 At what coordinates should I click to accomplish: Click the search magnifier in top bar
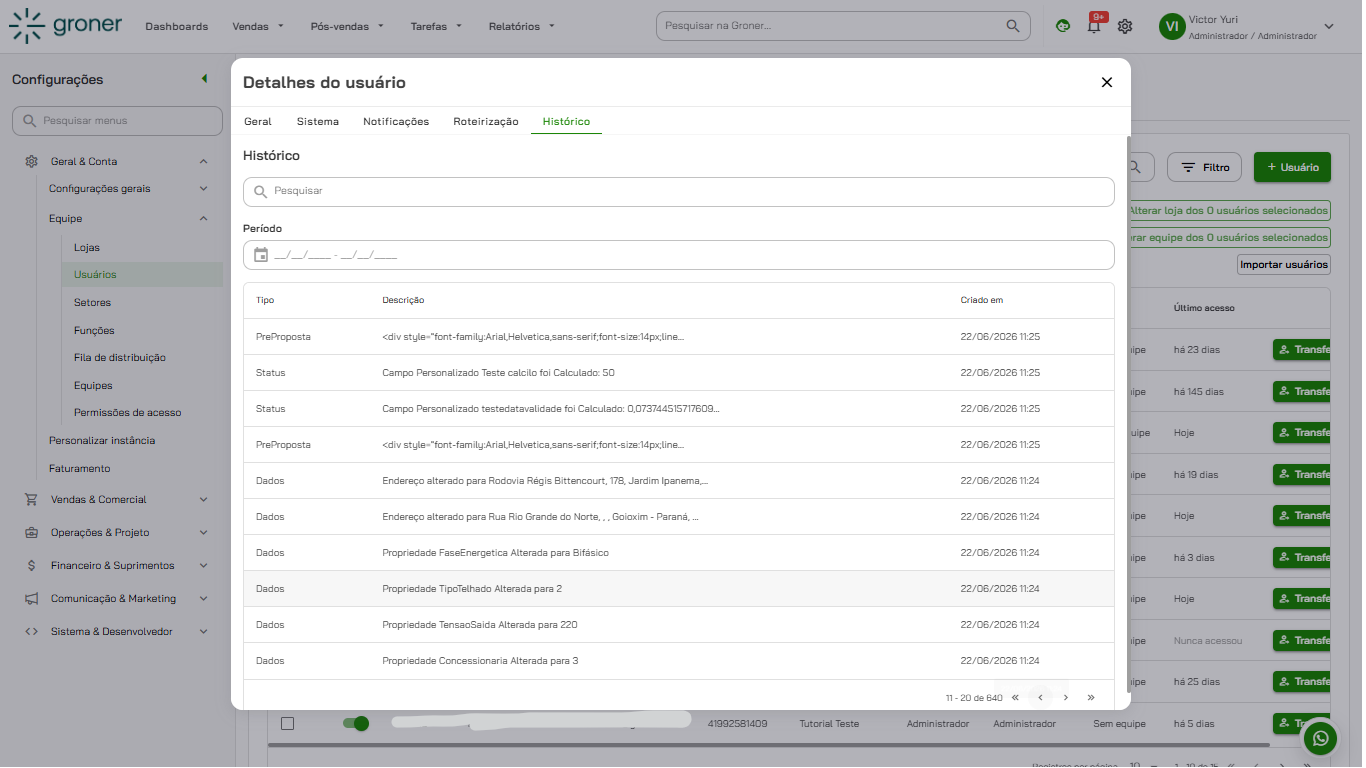(1013, 26)
